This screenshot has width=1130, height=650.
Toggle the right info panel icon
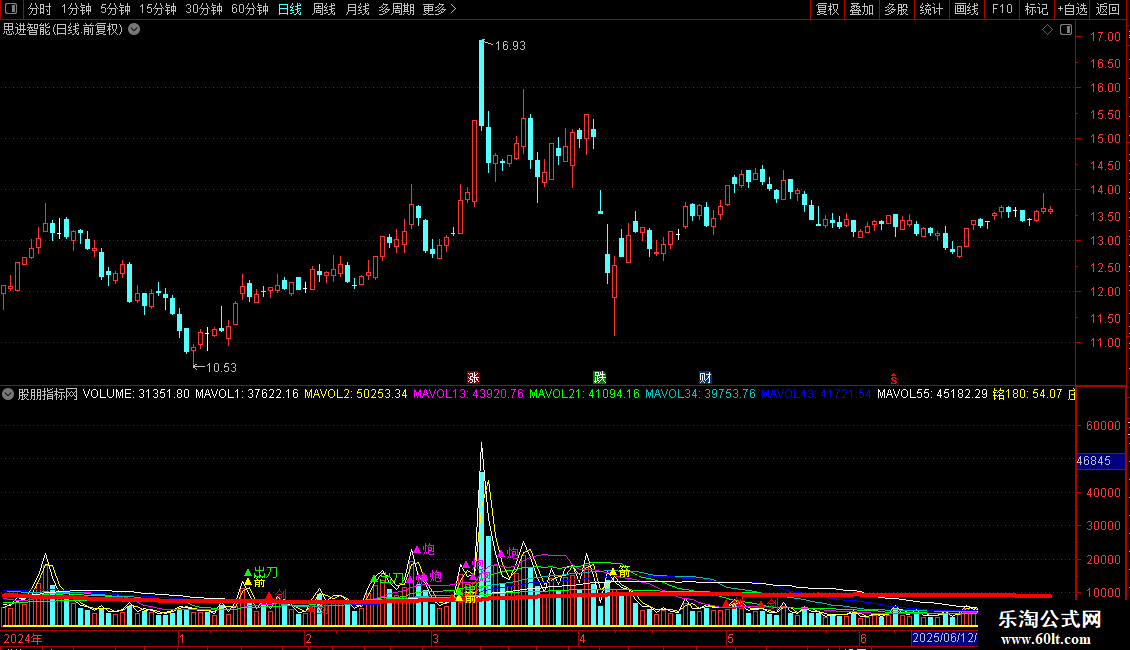(x=1066, y=30)
